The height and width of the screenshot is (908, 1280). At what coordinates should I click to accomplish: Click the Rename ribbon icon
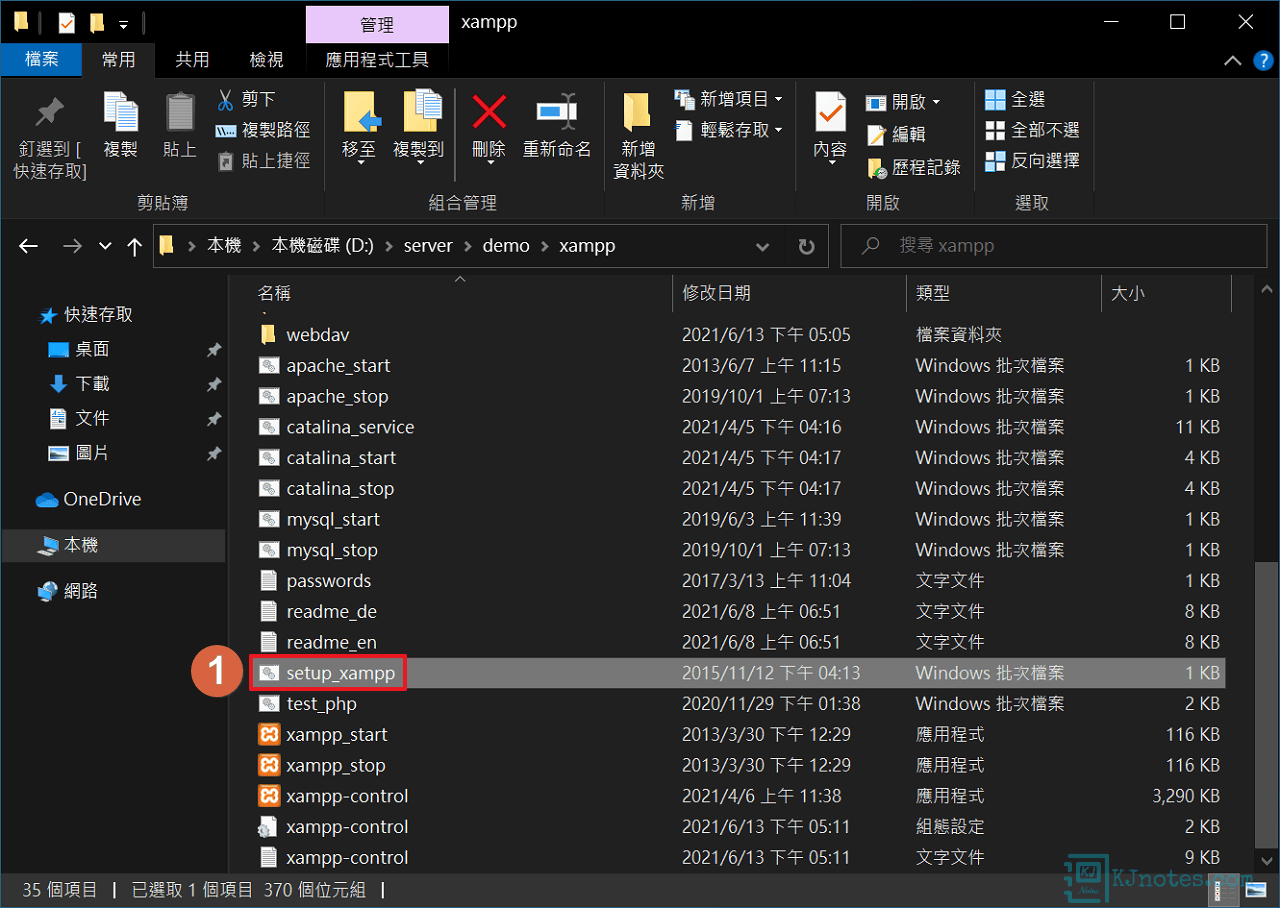tap(556, 111)
